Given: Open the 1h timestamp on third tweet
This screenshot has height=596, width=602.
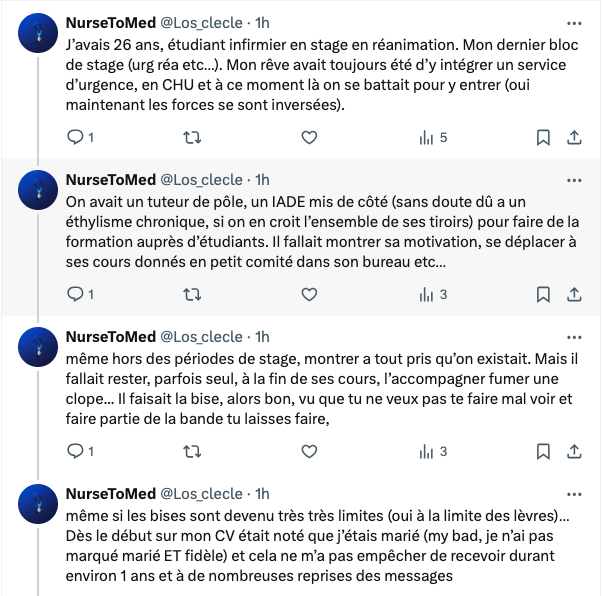Looking at the screenshot, I should 263,337.
